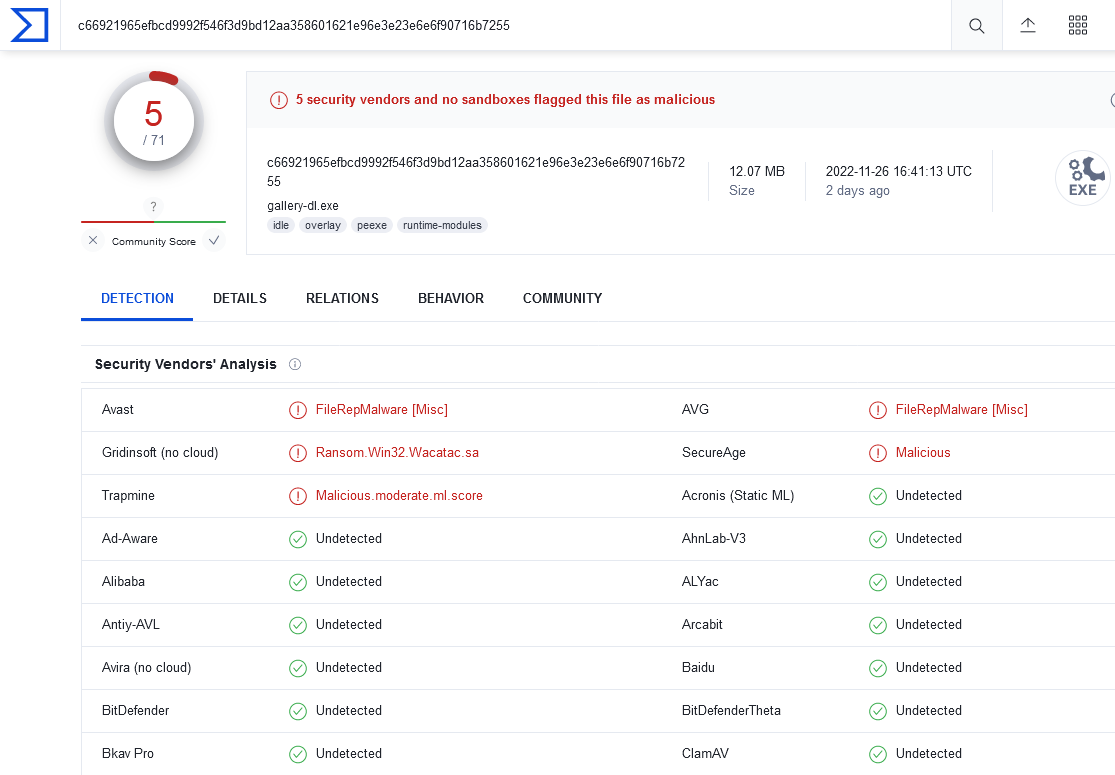The image size is (1115, 775).
Task: Select AVG's FileRepMalware [Misc] result
Action: click(x=961, y=410)
